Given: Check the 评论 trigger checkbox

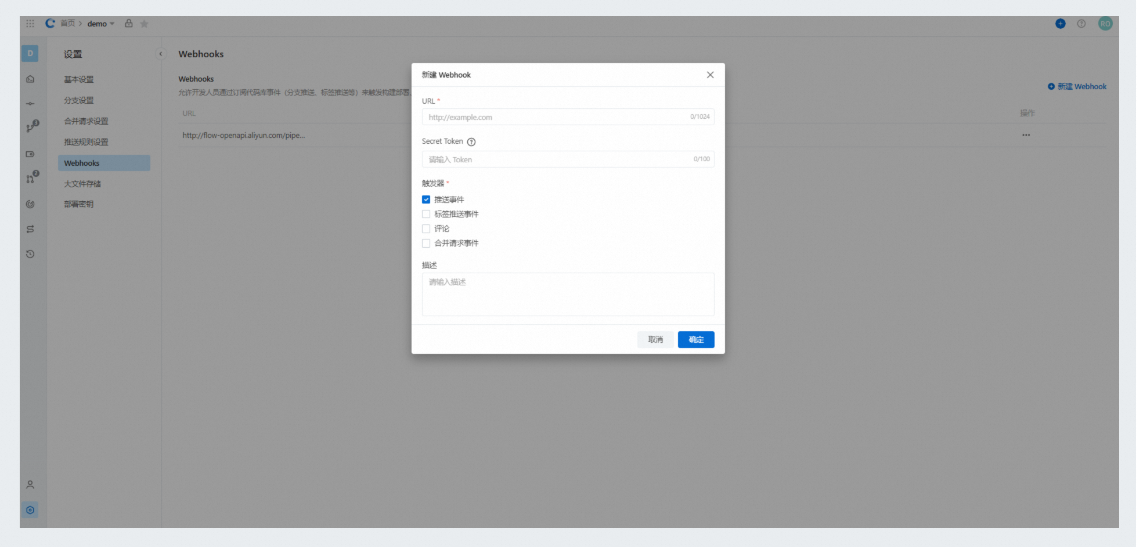Looking at the screenshot, I should [x=426, y=229].
